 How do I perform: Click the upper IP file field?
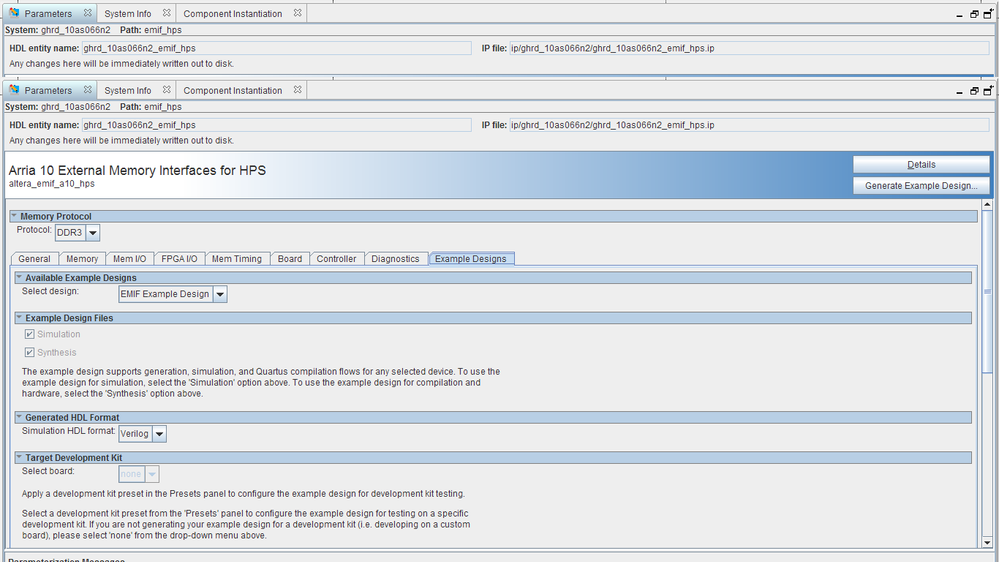point(749,48)
